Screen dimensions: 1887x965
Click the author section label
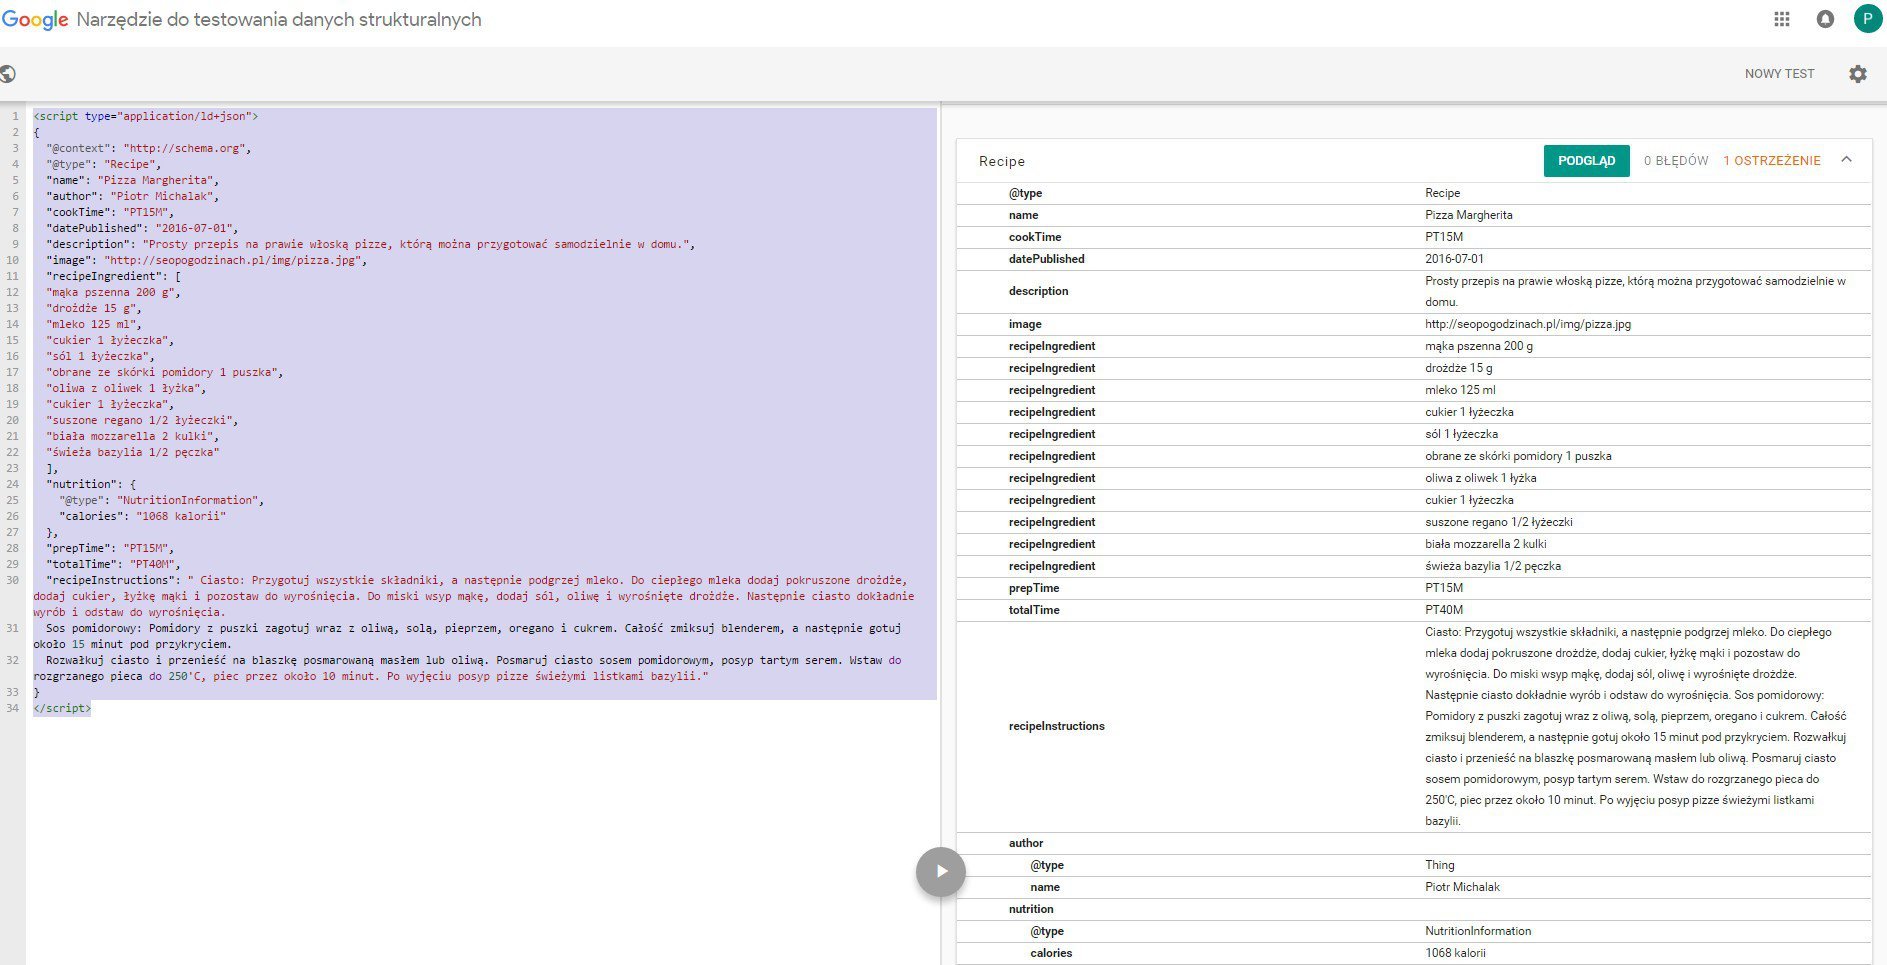coord(1025,843)
